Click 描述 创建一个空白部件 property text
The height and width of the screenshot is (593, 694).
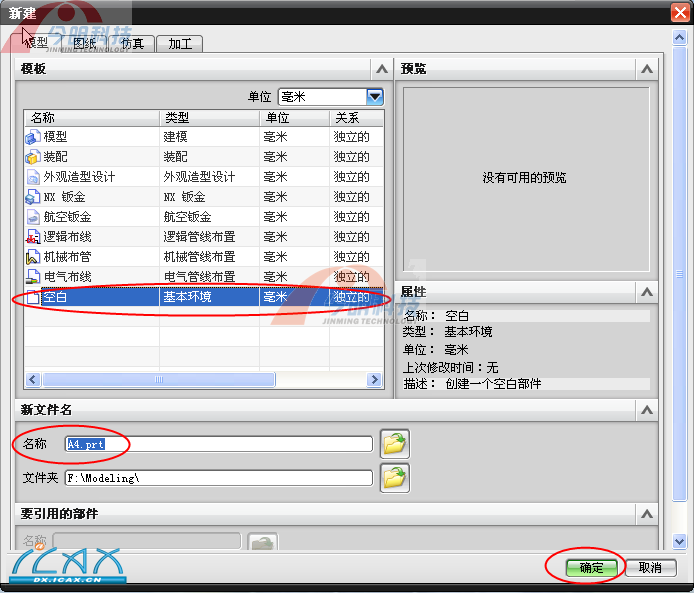coord(472,384)
